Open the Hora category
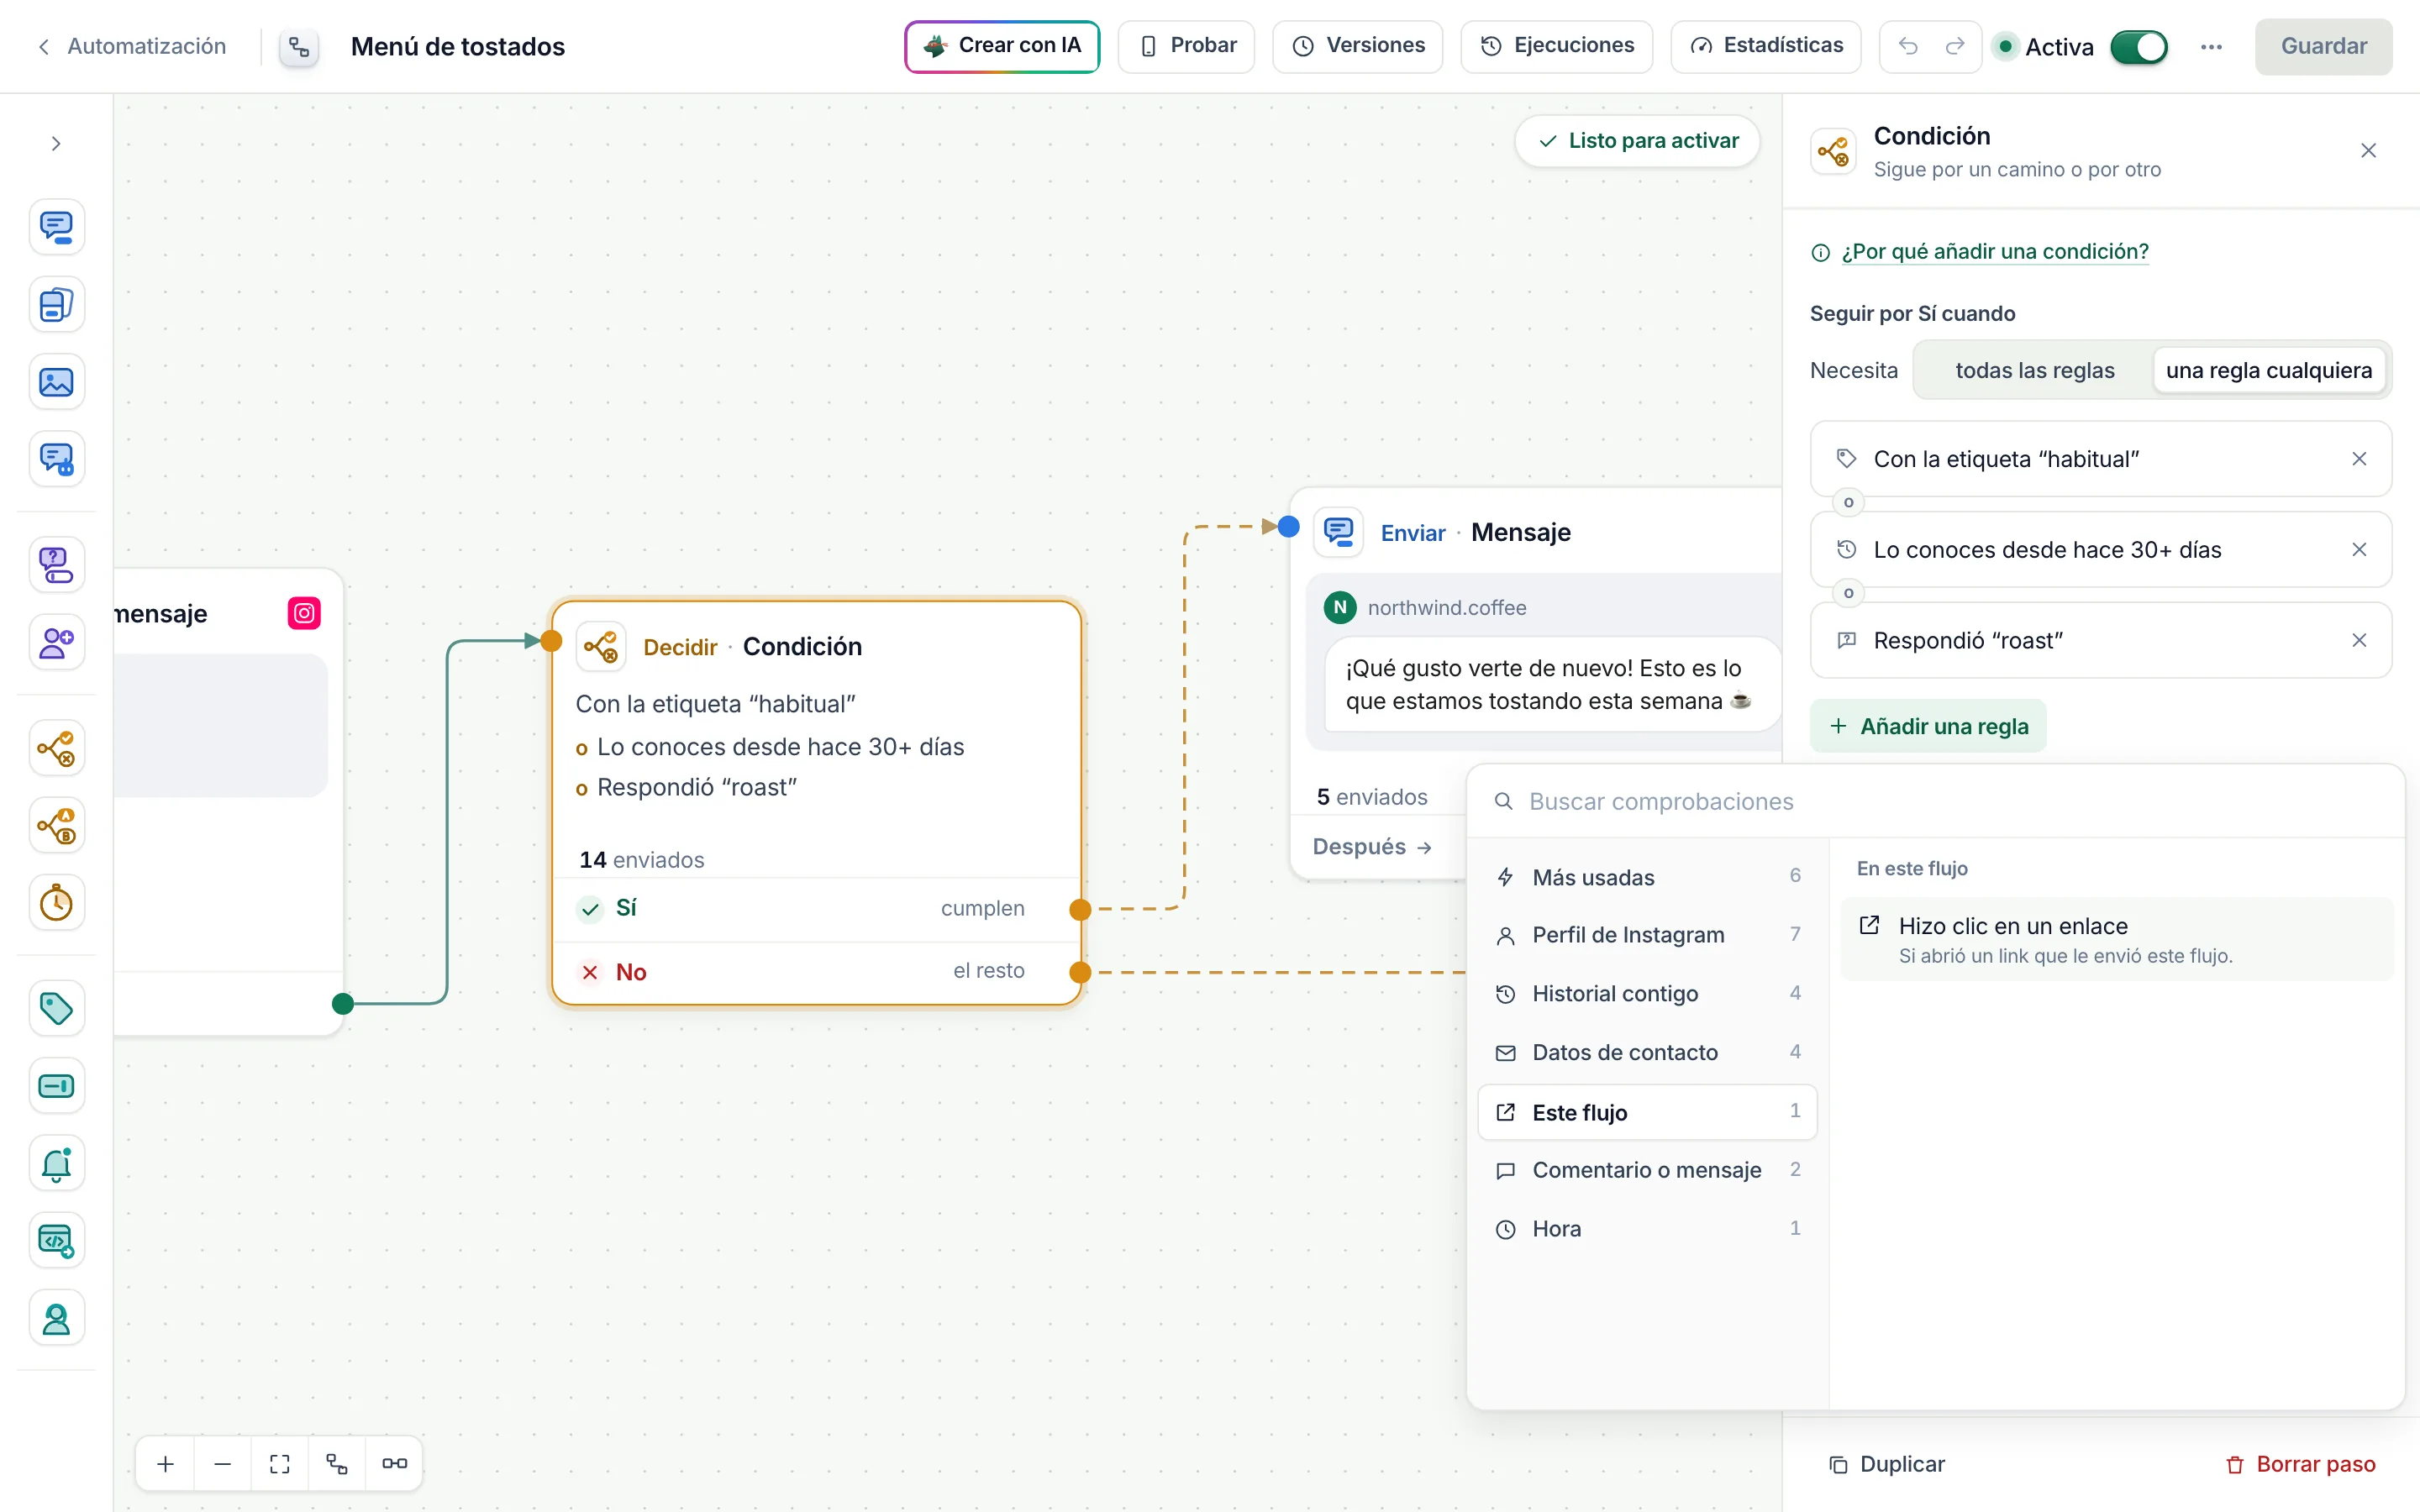This screenshot has height=1512, width=2420. point(1647,1229)
